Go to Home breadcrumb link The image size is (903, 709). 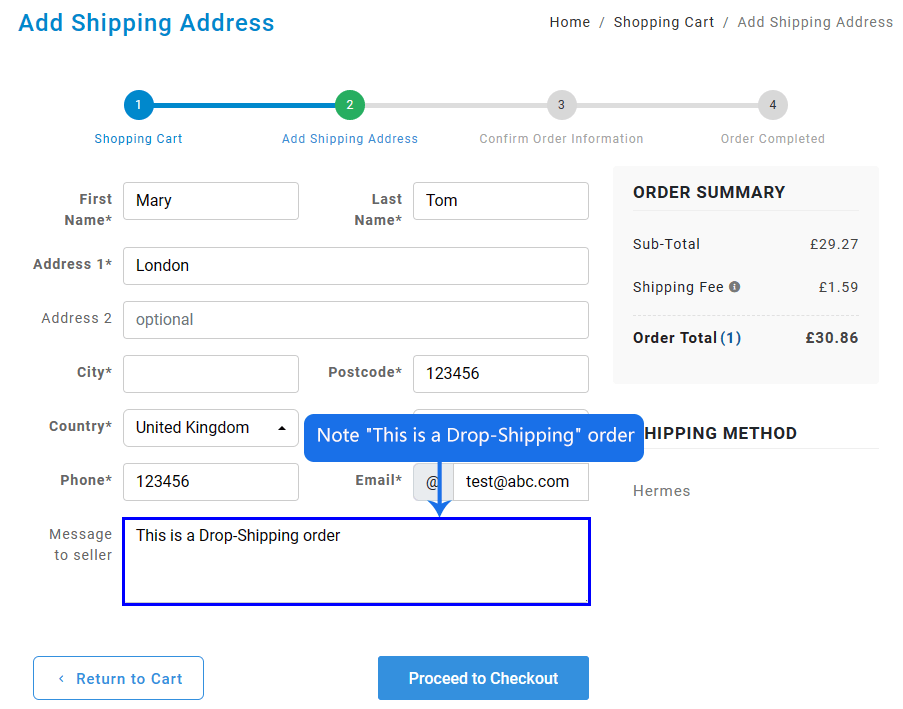(569, 22)
